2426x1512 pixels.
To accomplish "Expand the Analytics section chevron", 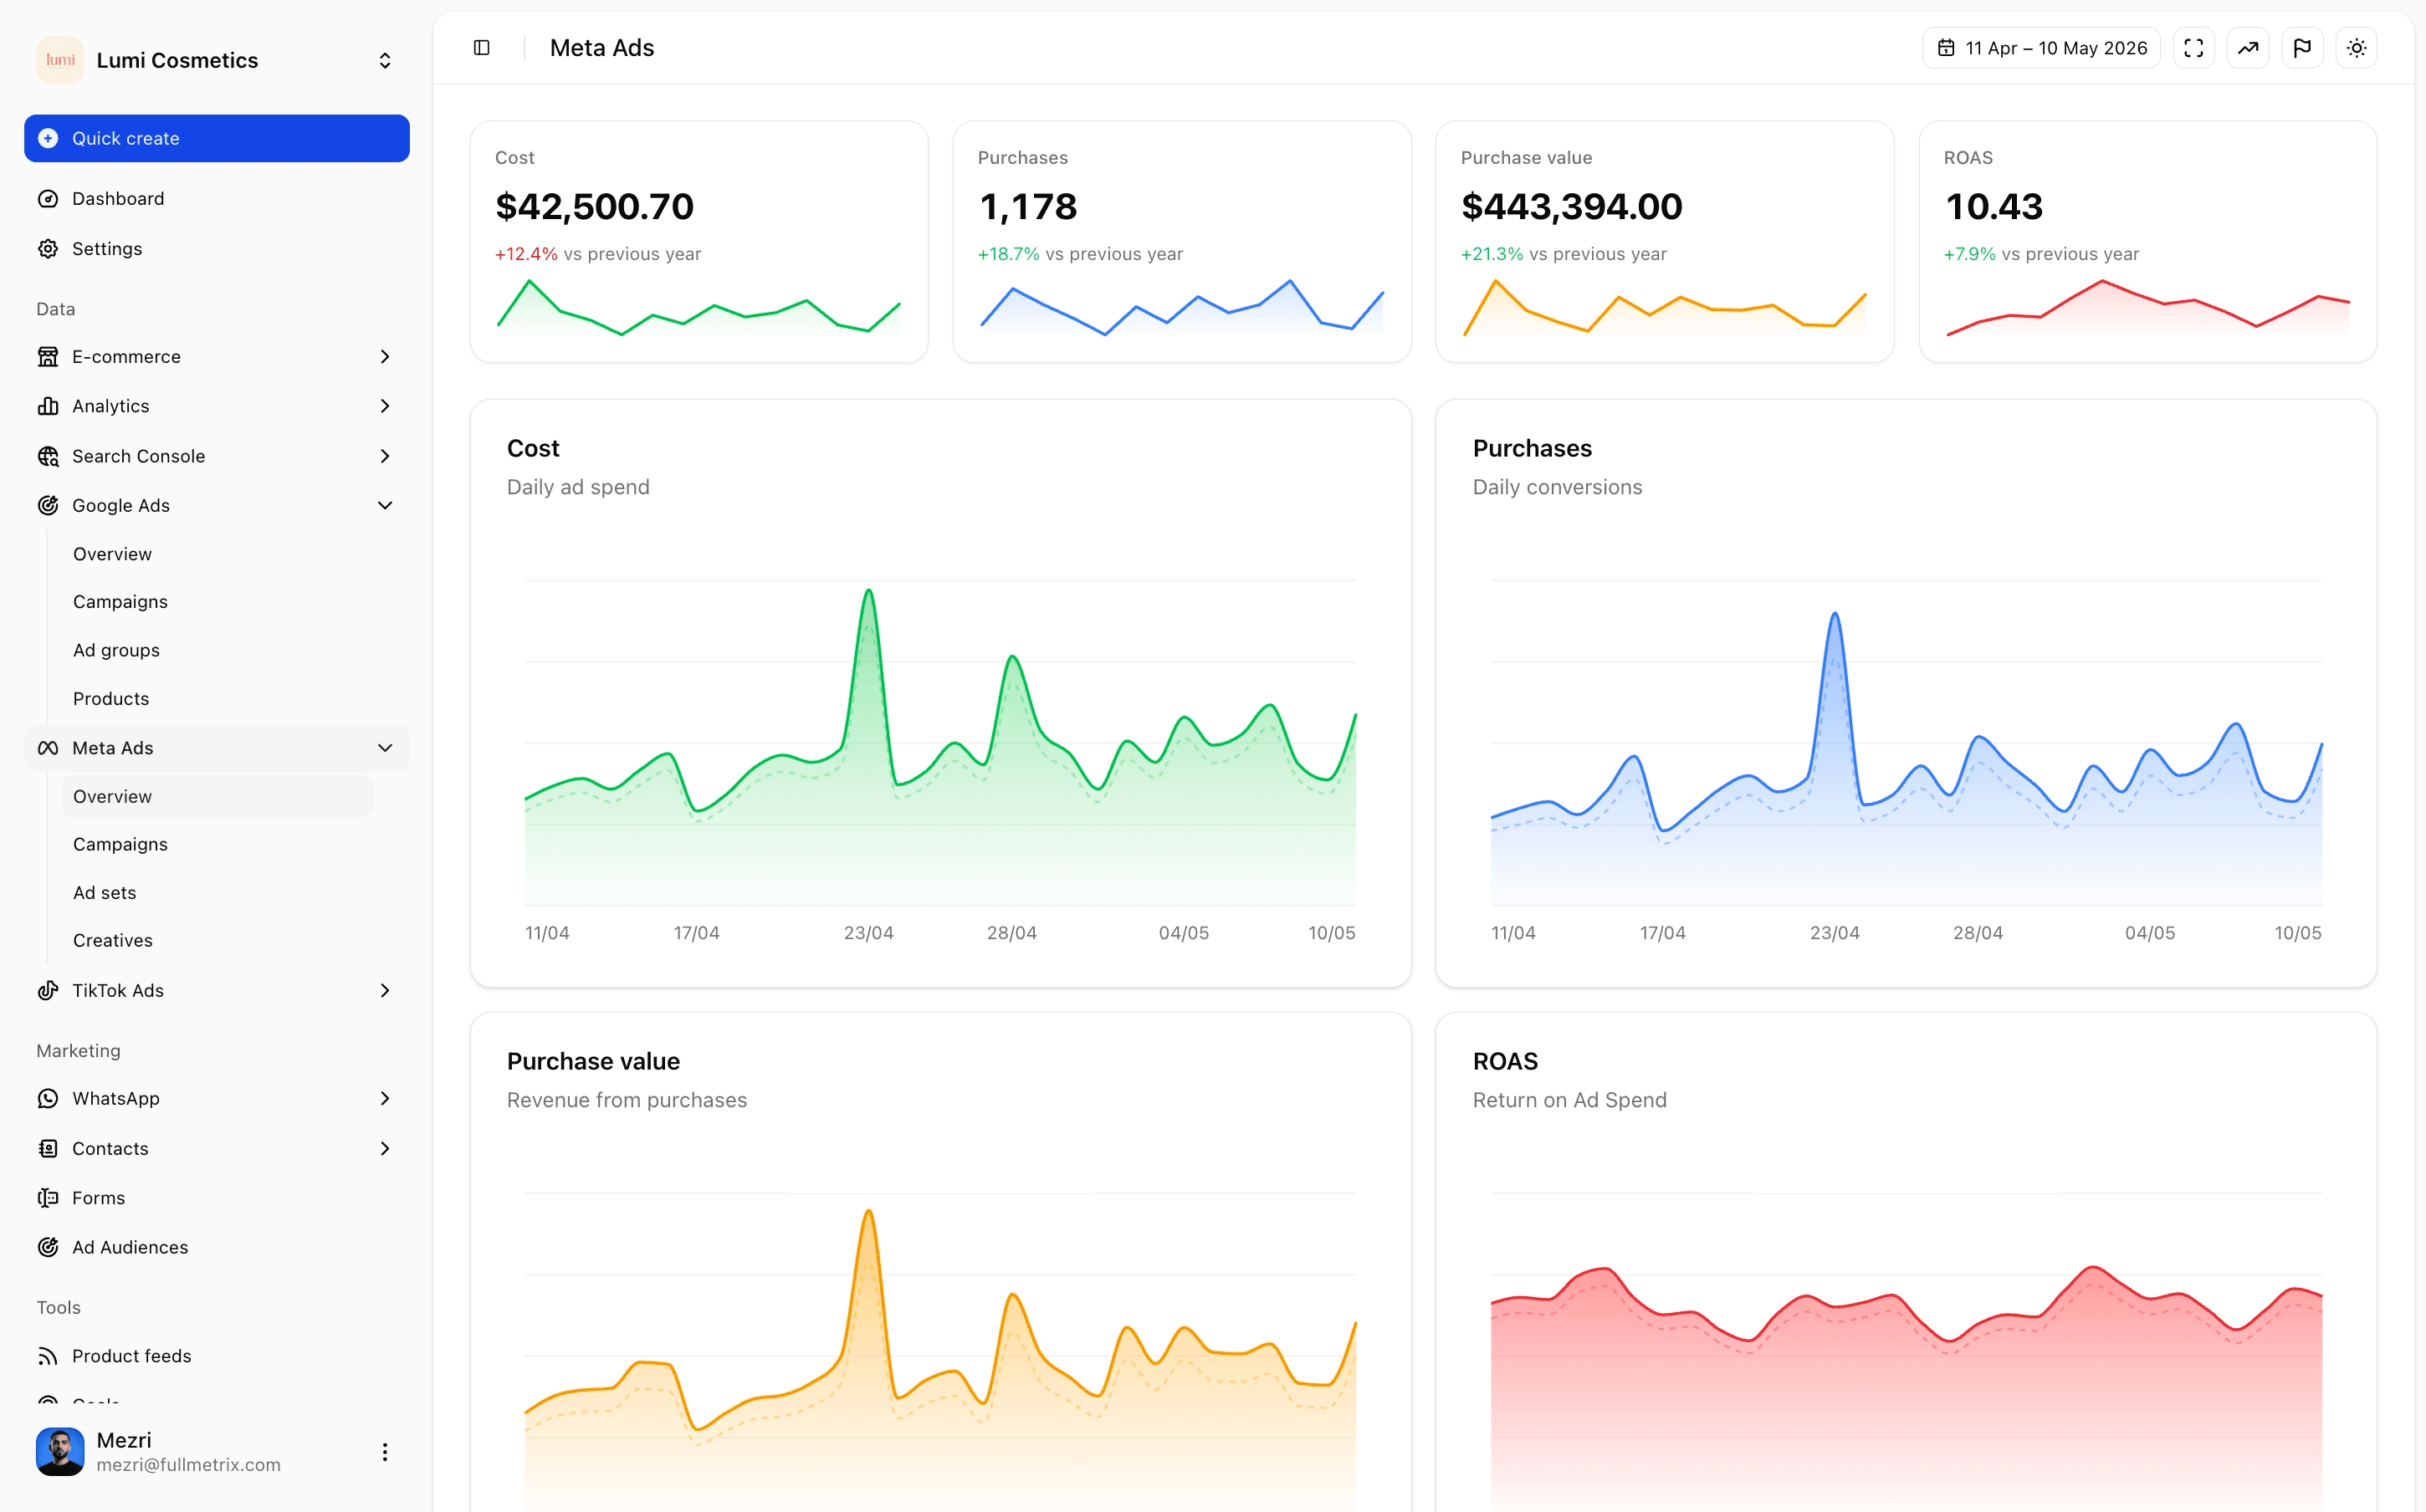I will (385, 406).
